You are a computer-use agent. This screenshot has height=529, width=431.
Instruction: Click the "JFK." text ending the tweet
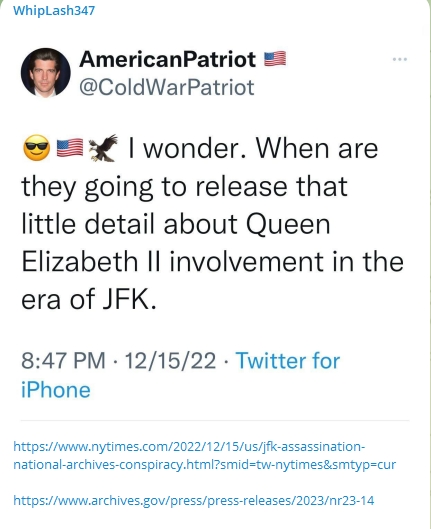pyautogui.click(x=130, y=299)
